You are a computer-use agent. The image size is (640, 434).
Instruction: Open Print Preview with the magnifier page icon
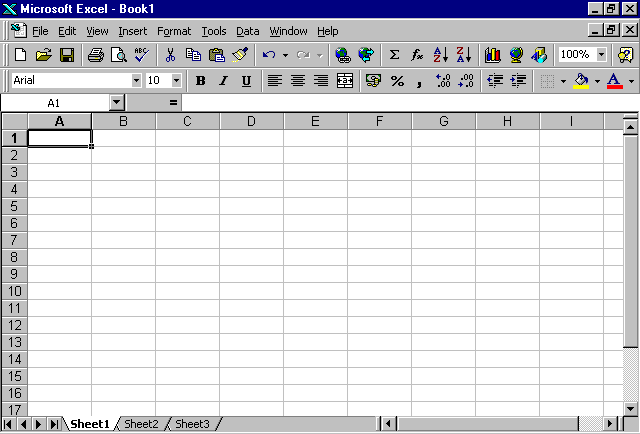119,54
